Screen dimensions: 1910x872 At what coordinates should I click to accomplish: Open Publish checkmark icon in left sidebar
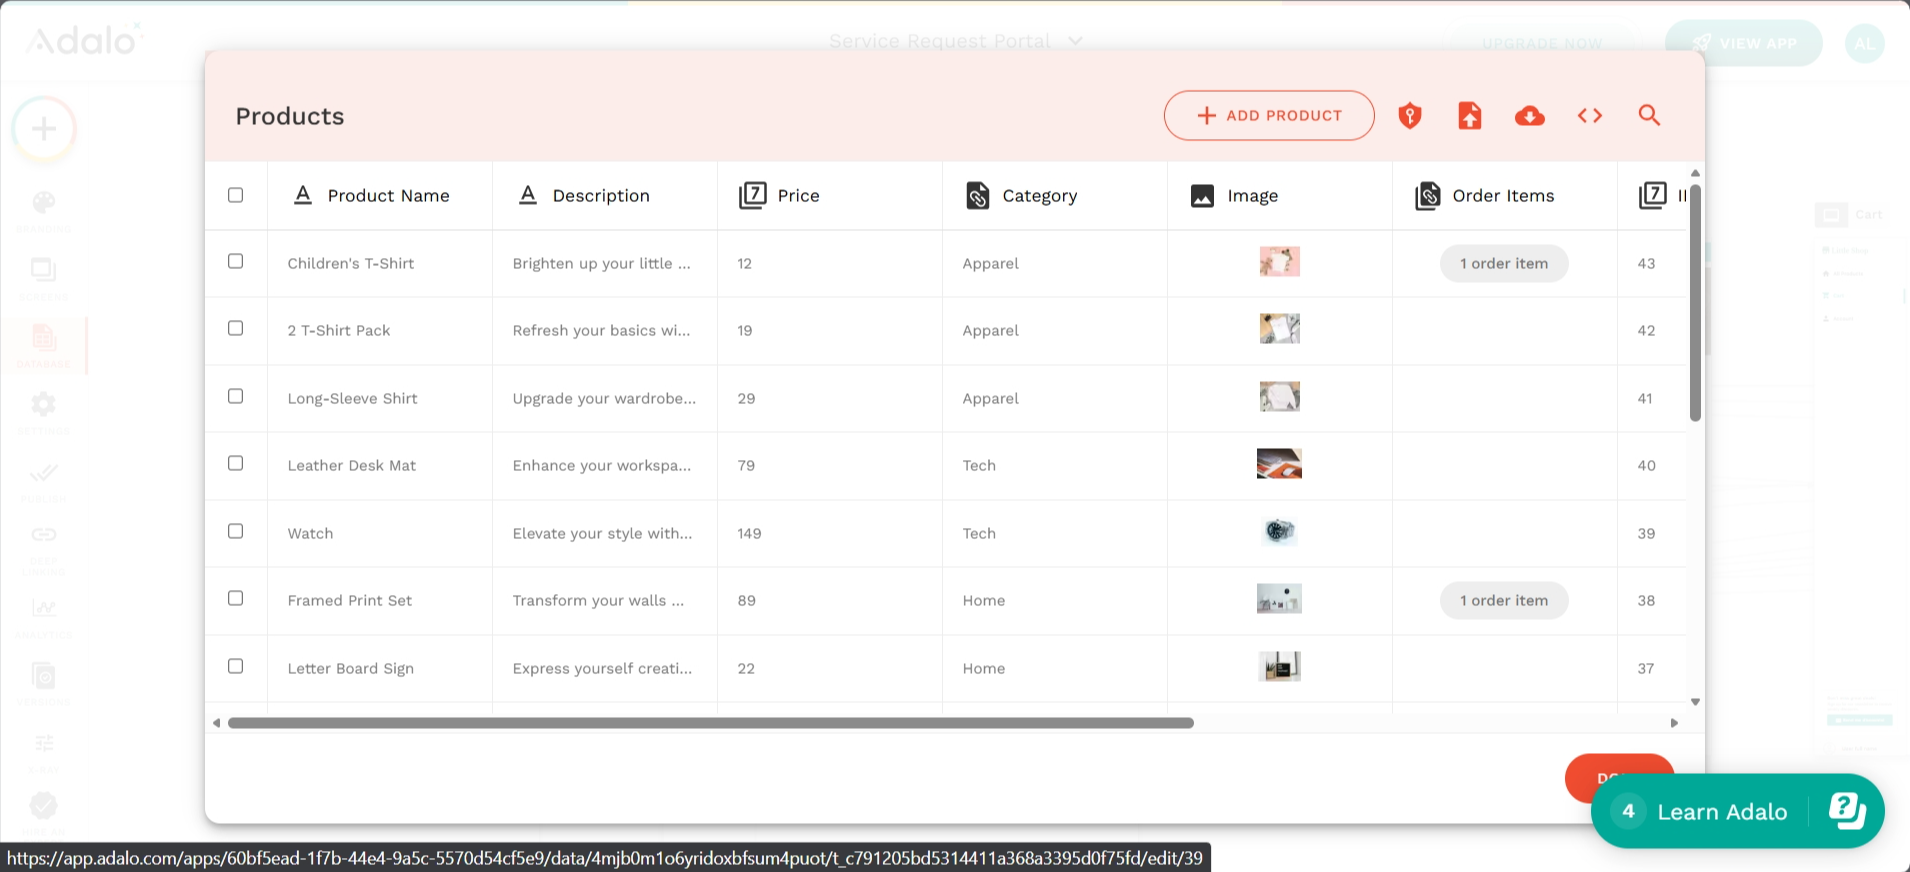click(44, 472)
